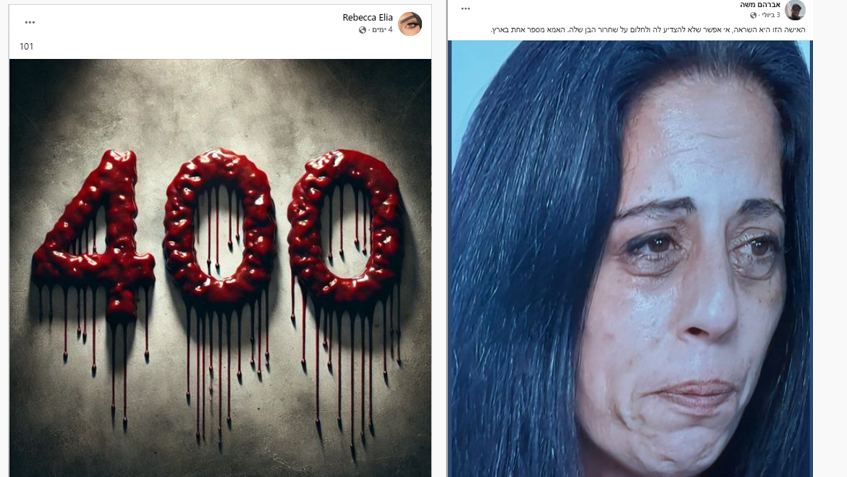The width and height of the screenshot is (847, 477).
Task: Click the public globe icon beside 3 ביולי
Action: pyautogui.click(x=753, y=15)
